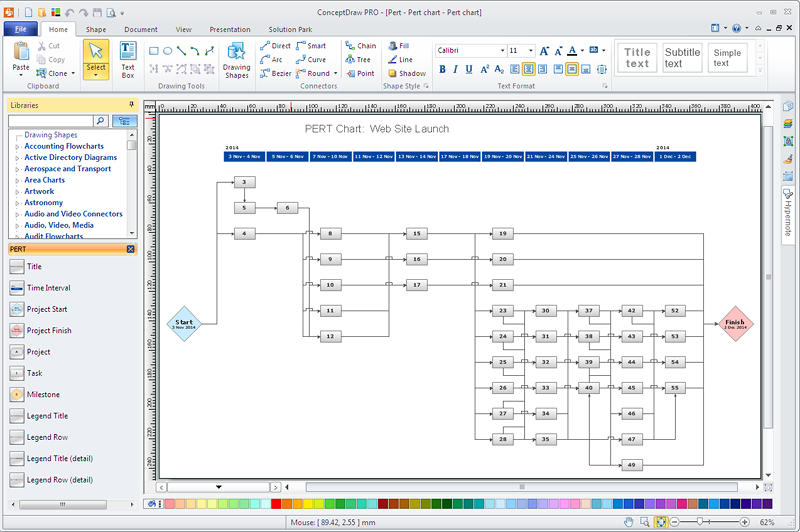Align text center

tap(529, 69)
